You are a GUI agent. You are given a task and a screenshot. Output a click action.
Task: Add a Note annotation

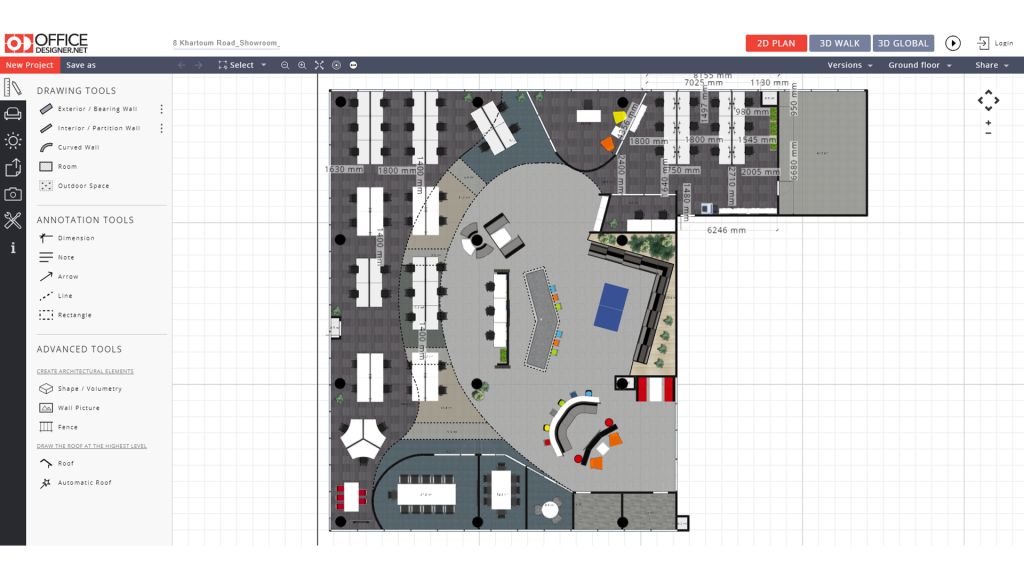(57, 257)
